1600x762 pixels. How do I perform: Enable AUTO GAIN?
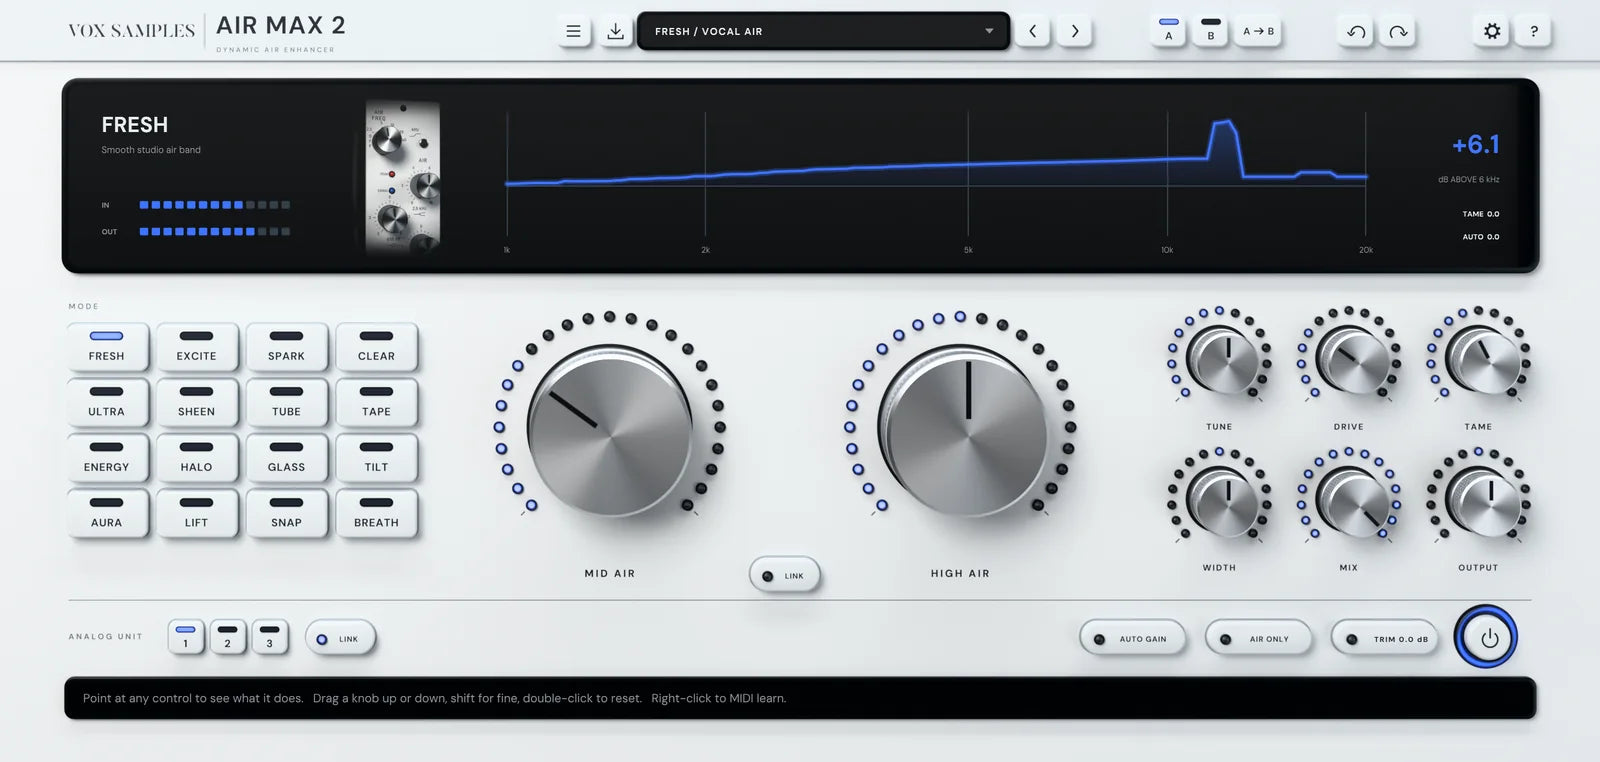pyautogui.click(x=1133, y=638)
